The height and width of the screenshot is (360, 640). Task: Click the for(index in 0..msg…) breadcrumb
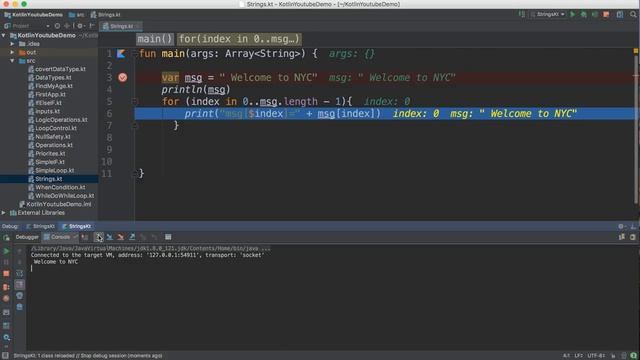[239, 39]
